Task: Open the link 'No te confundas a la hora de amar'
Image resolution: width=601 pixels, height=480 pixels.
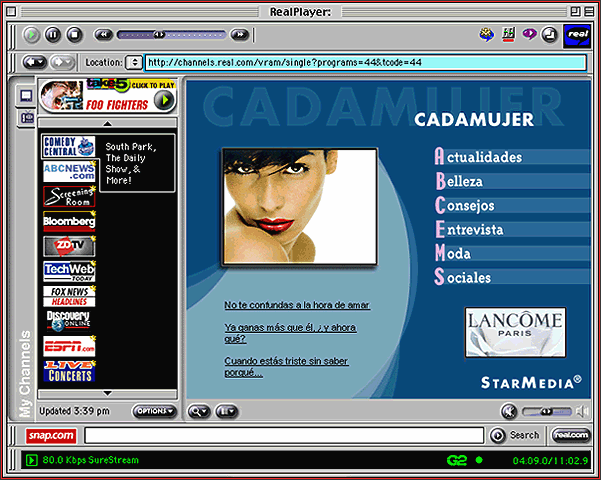Action: [297, 305]
